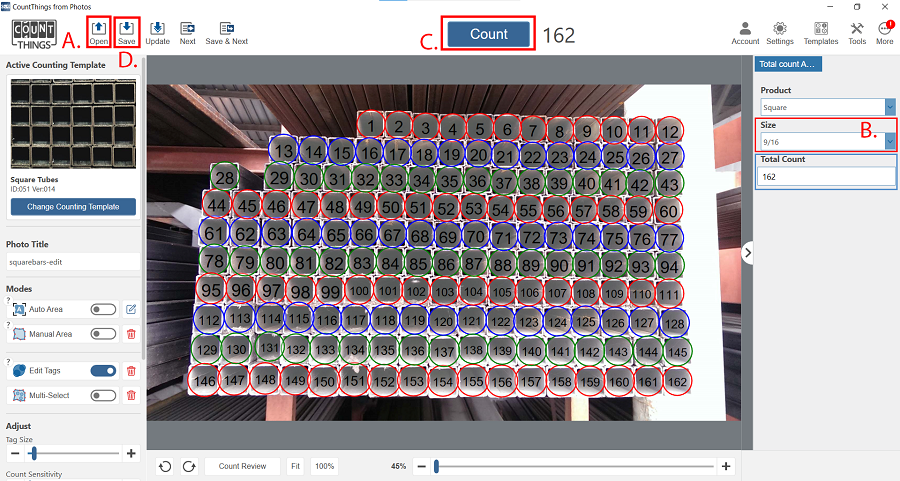
Task: Open the Templates icon
Action: 821,27
